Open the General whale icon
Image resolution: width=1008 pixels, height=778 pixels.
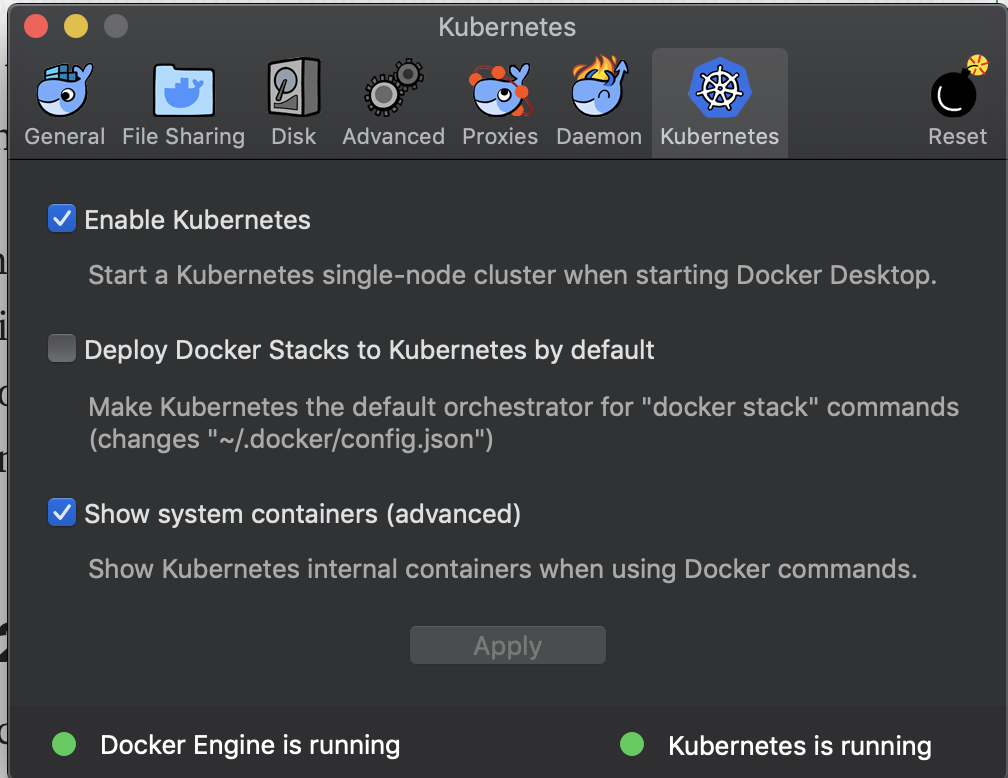64,91
